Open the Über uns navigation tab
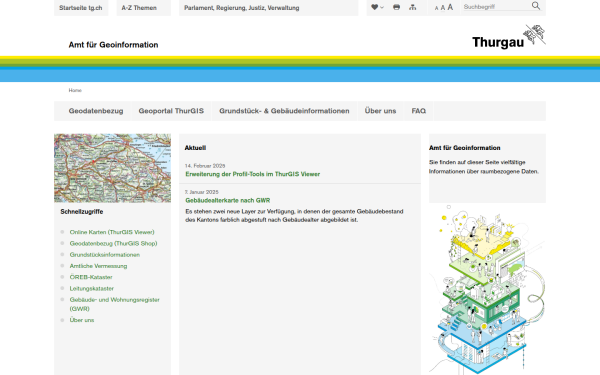Image resolution: width=600 pixels, height=375 pixels. (x=380, y=111)
